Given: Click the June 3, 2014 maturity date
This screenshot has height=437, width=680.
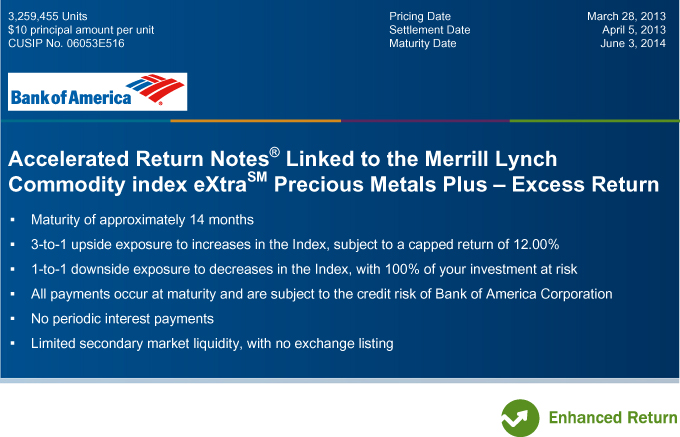Looking at the screenshot, I should [633, 43].
